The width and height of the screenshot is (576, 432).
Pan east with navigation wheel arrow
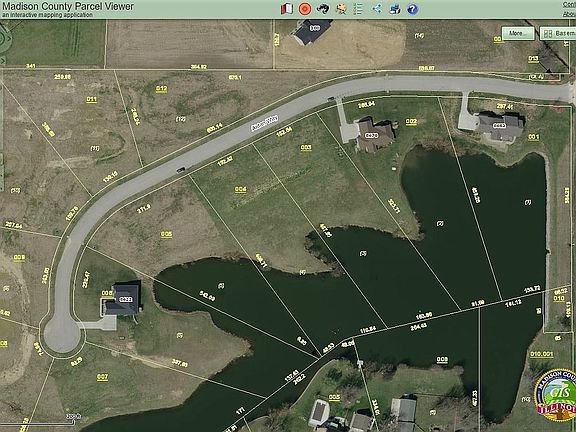(9, 38)
